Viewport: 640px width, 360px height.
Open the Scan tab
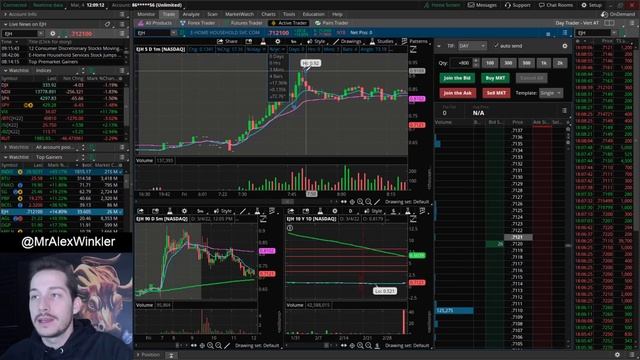212,14
